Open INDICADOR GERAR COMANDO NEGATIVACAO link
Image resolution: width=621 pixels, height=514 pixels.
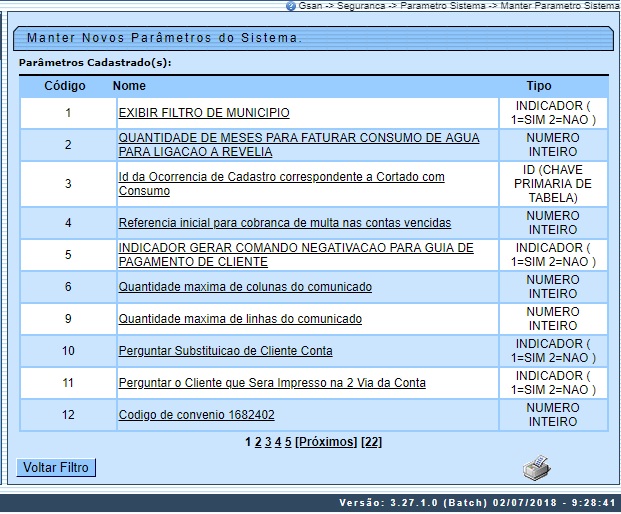296,255
